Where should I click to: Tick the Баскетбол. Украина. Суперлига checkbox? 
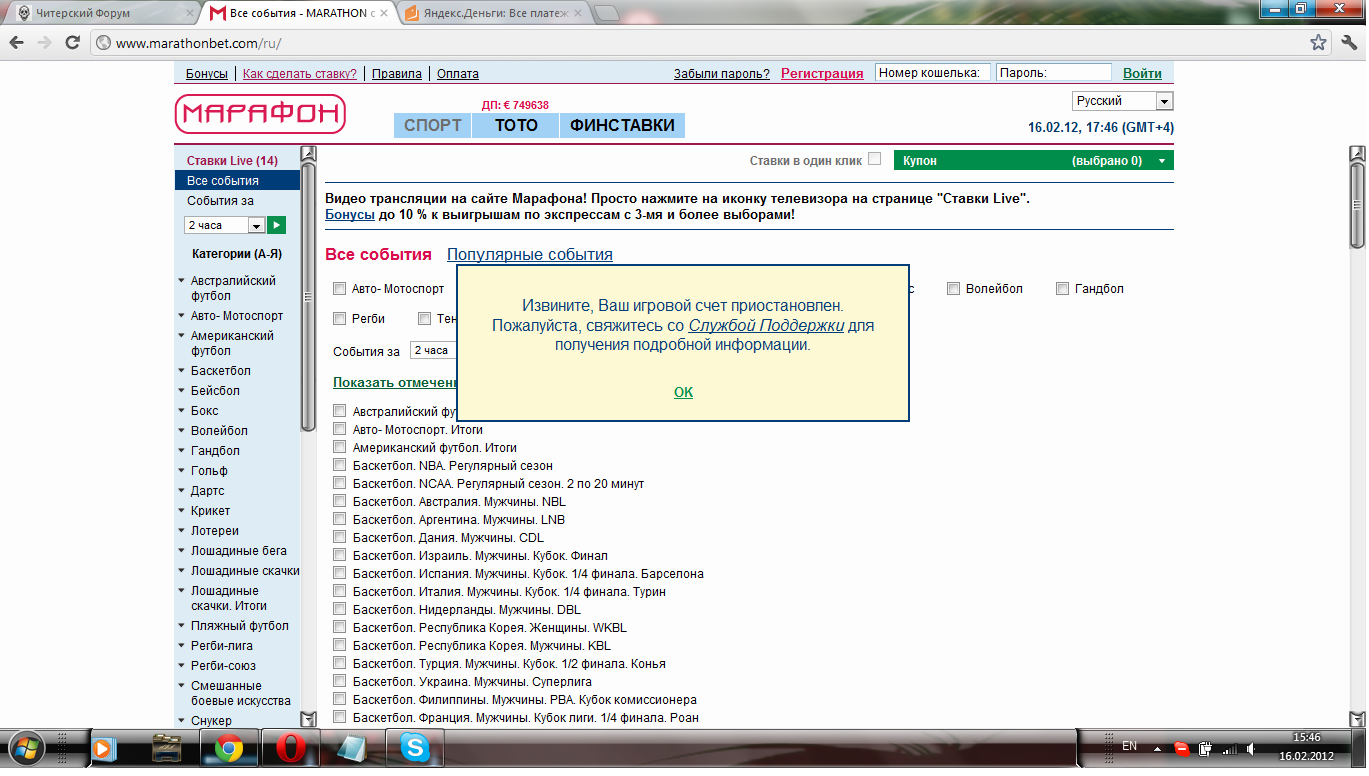[x=339, y=681]
